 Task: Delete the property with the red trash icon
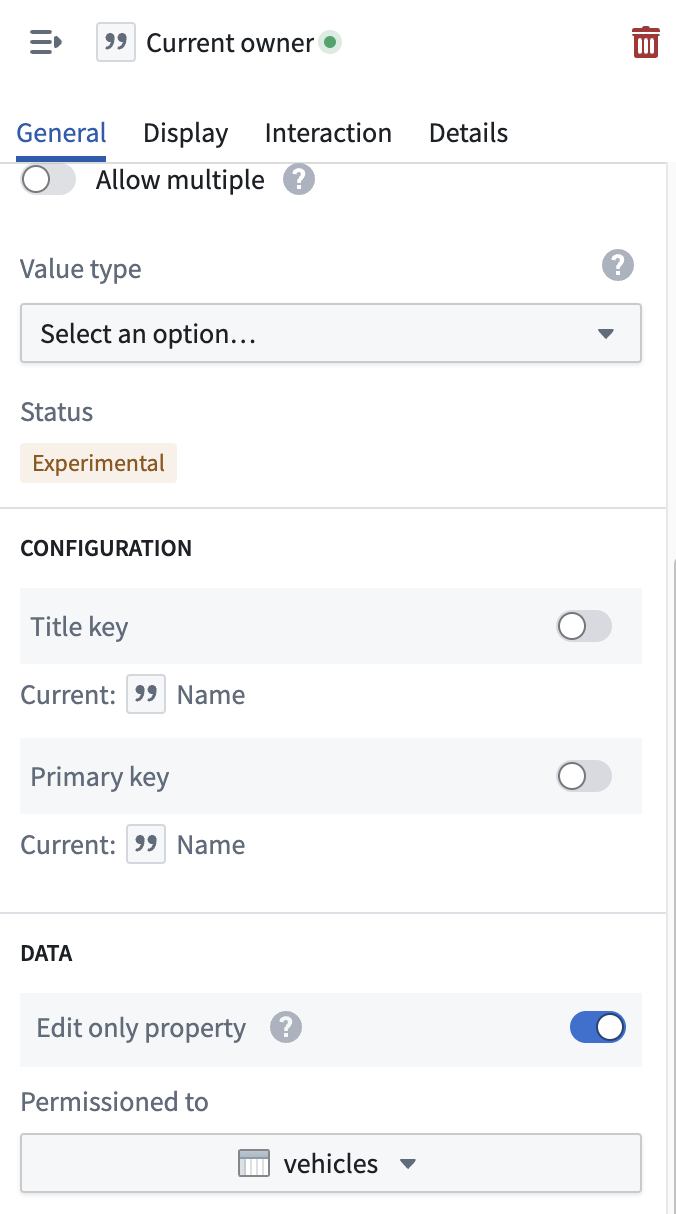click(646, 43)
